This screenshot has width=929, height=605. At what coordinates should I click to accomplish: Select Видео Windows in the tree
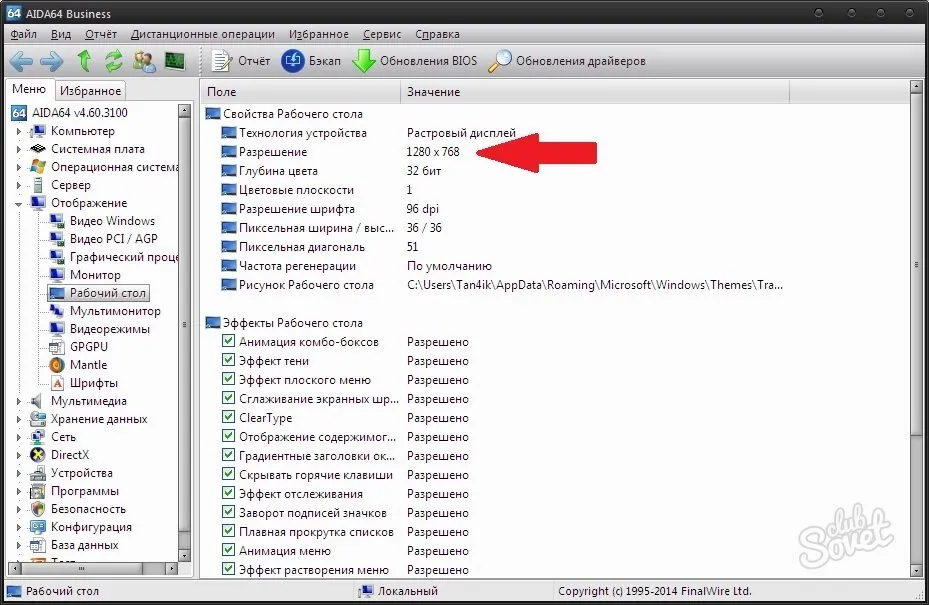[x=112, y=221]
